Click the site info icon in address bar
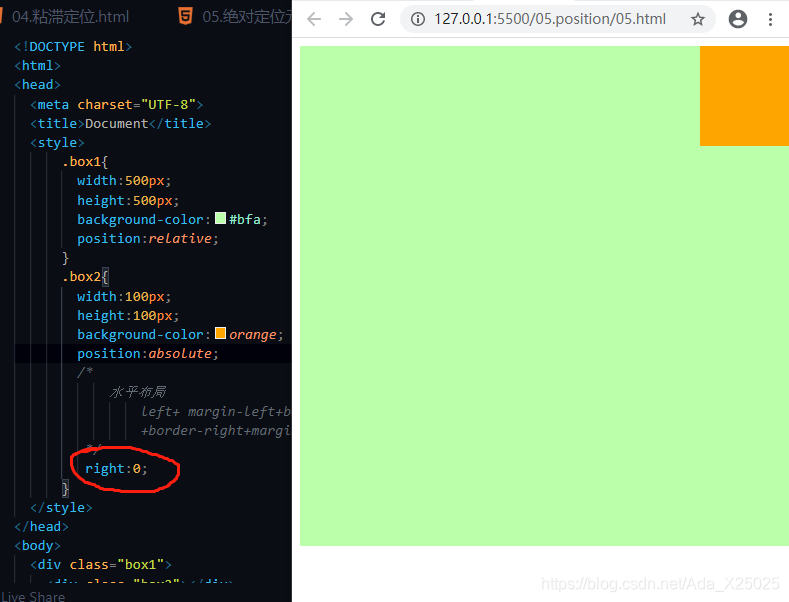789x602 pixels. tap(418, 19)
